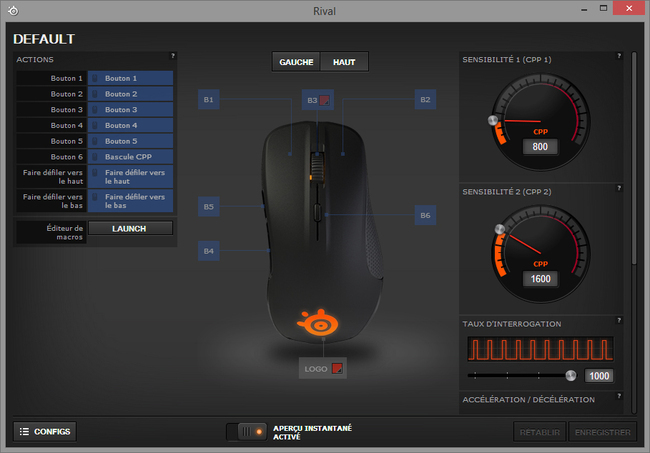The image size is (650, 453).
Task: Open the scroll up 'Faire défiler vers le haut' assignment
Action: pos(130,177)
